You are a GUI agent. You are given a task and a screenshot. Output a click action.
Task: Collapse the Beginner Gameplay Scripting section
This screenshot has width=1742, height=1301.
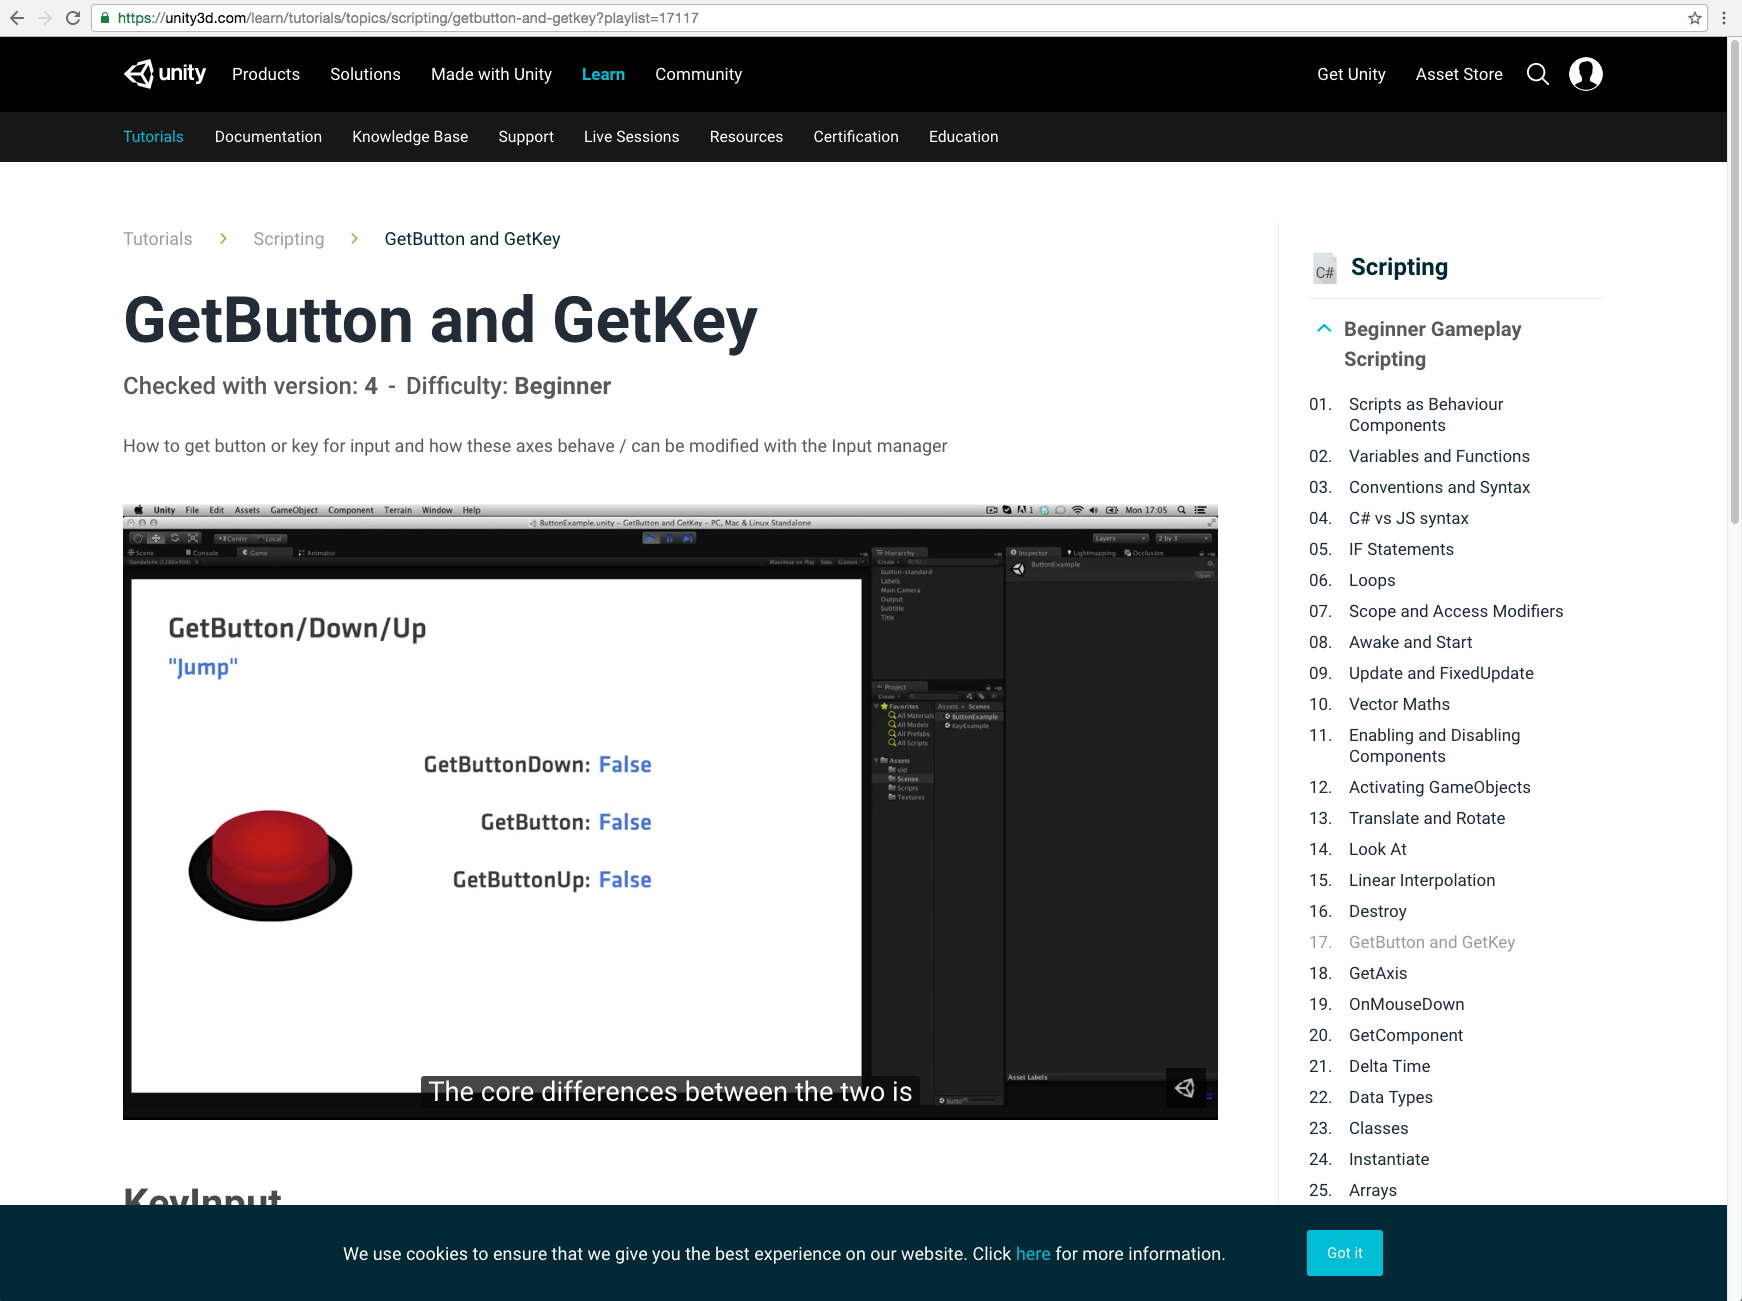[x=1324, y=329]
